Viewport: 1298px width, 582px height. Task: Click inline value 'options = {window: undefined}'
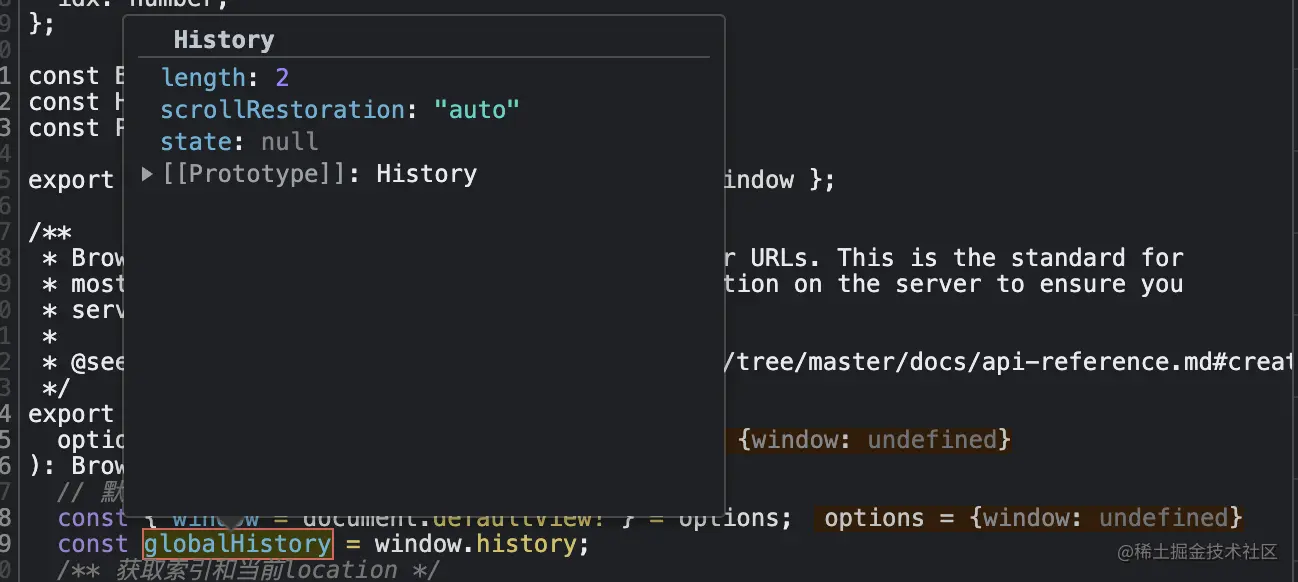tap(1033, 518)
